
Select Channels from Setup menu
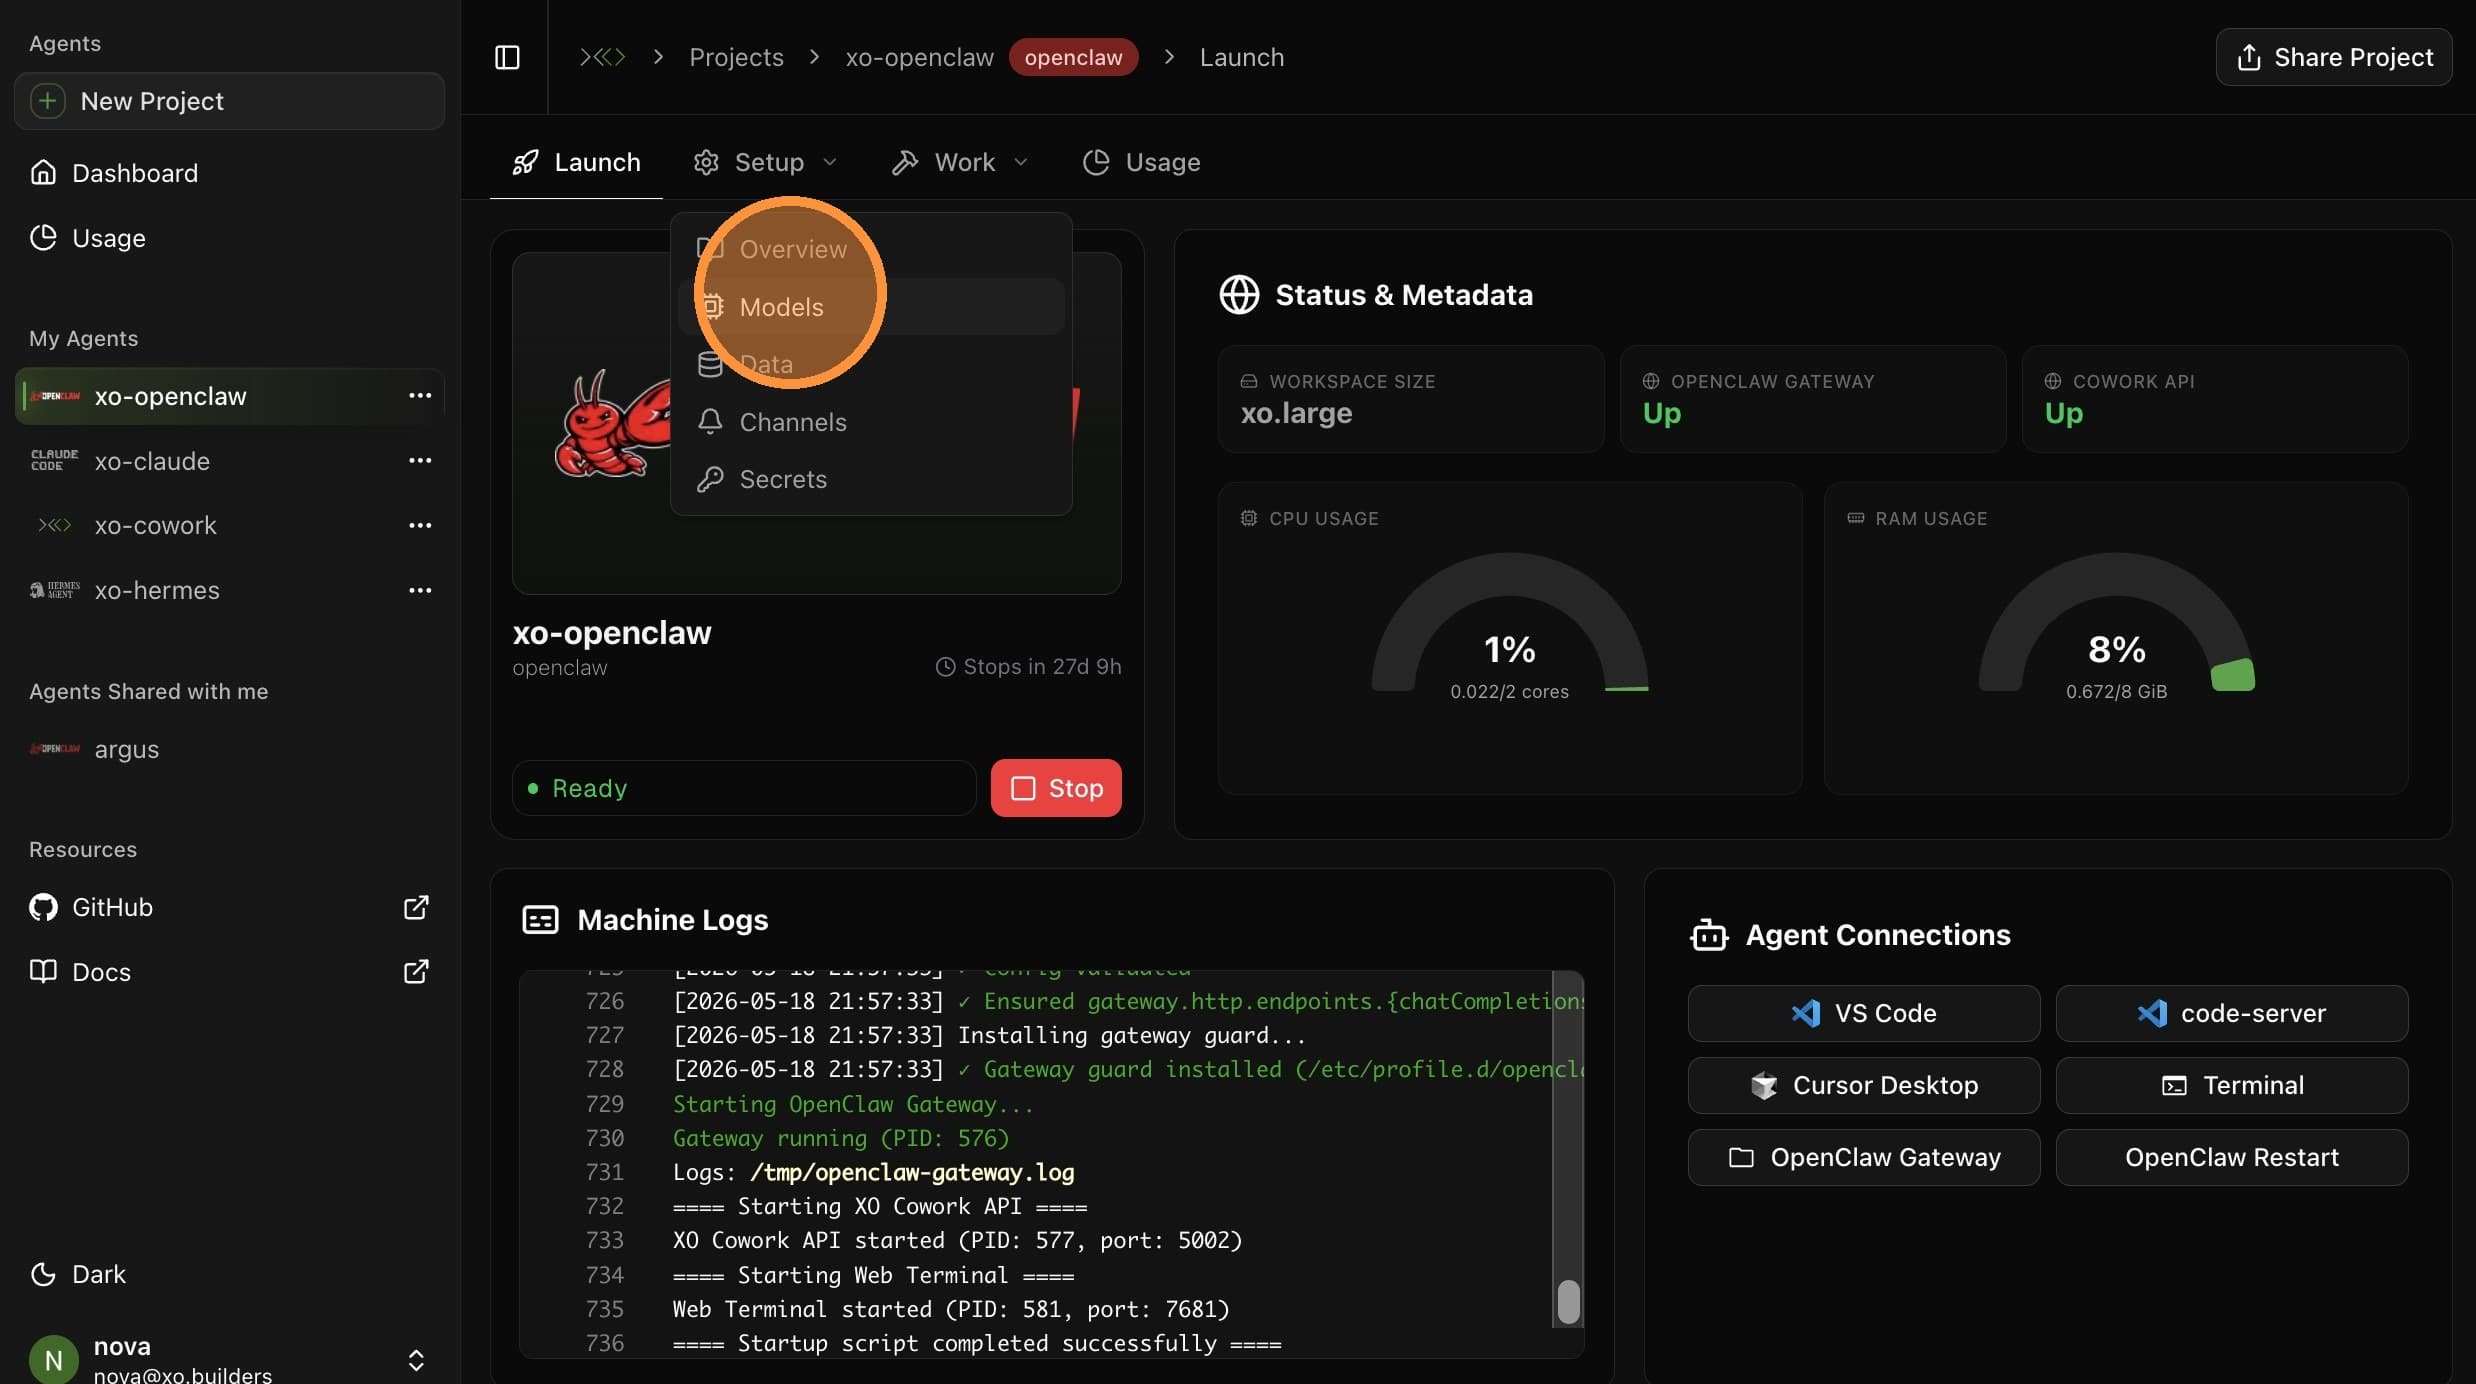[x=871, y=422]
